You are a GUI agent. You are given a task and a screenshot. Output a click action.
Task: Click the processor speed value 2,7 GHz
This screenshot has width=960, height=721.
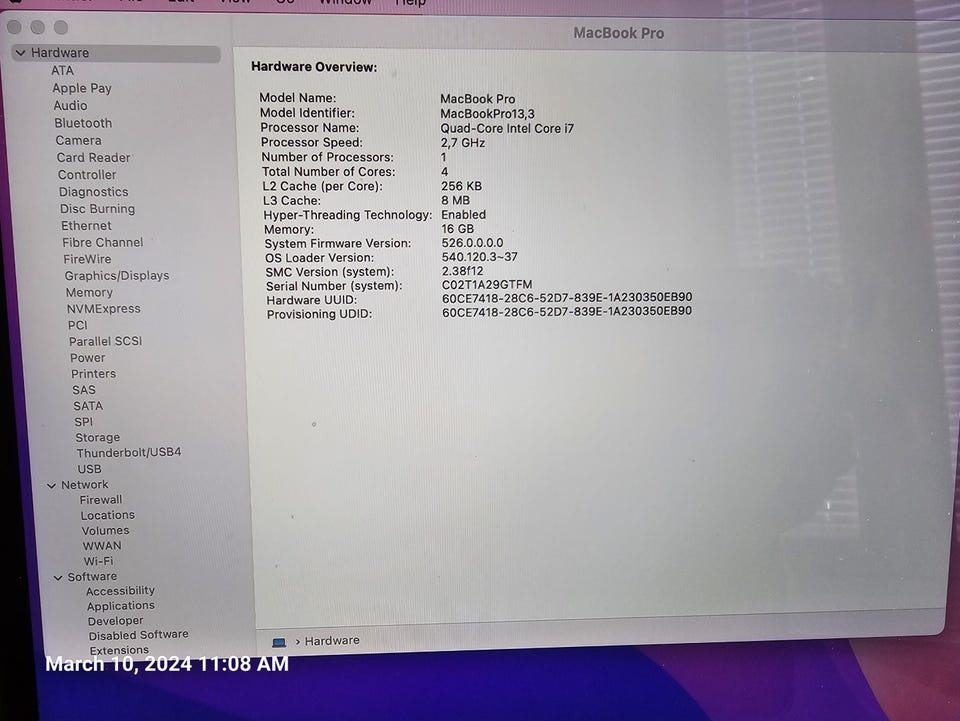coord(463,143)
